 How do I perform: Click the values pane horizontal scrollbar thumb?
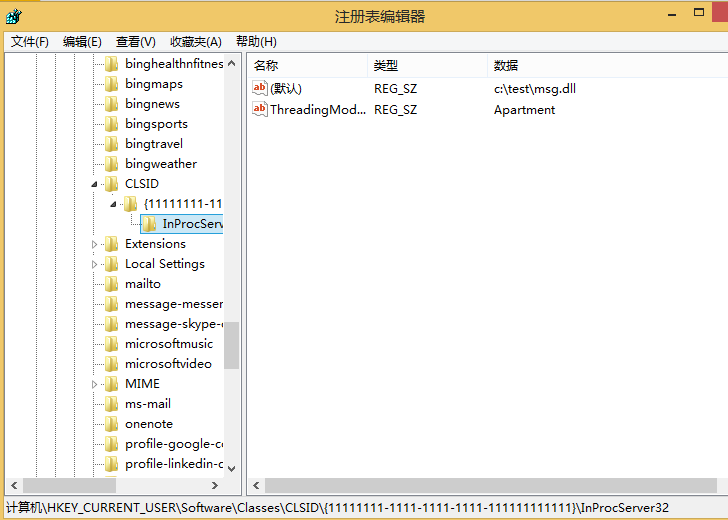click(x=491, y=486)
